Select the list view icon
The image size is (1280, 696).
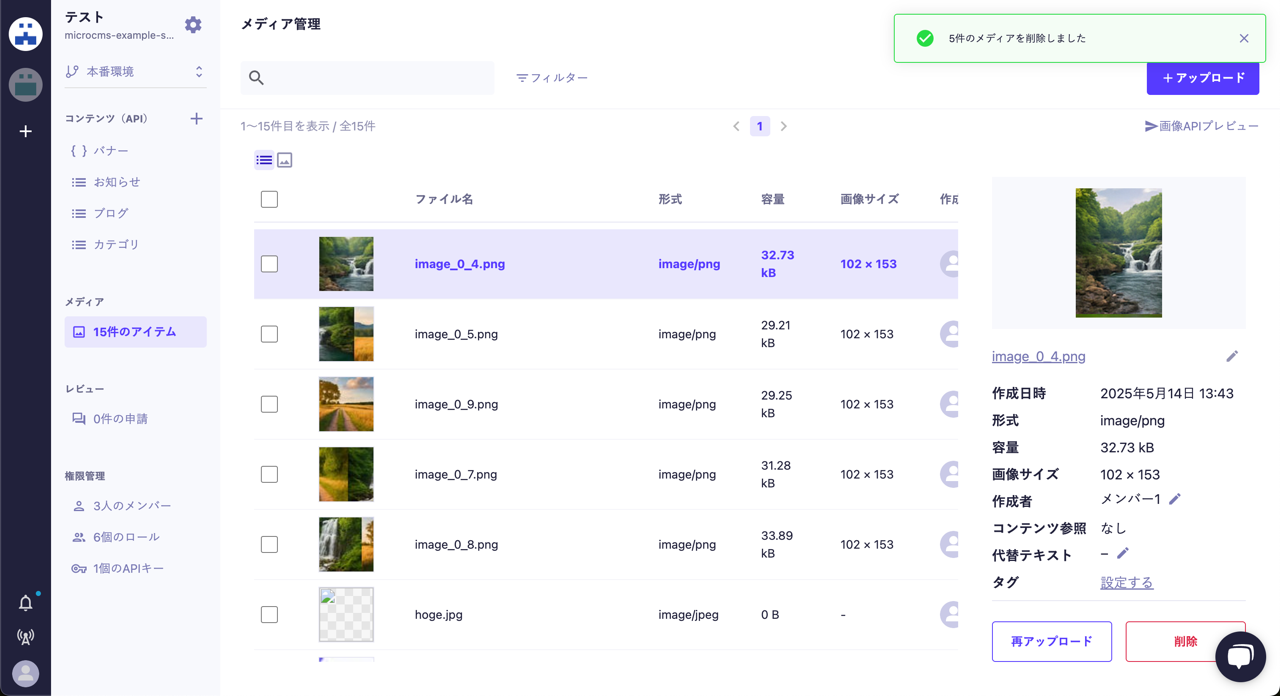click(264, 159)
